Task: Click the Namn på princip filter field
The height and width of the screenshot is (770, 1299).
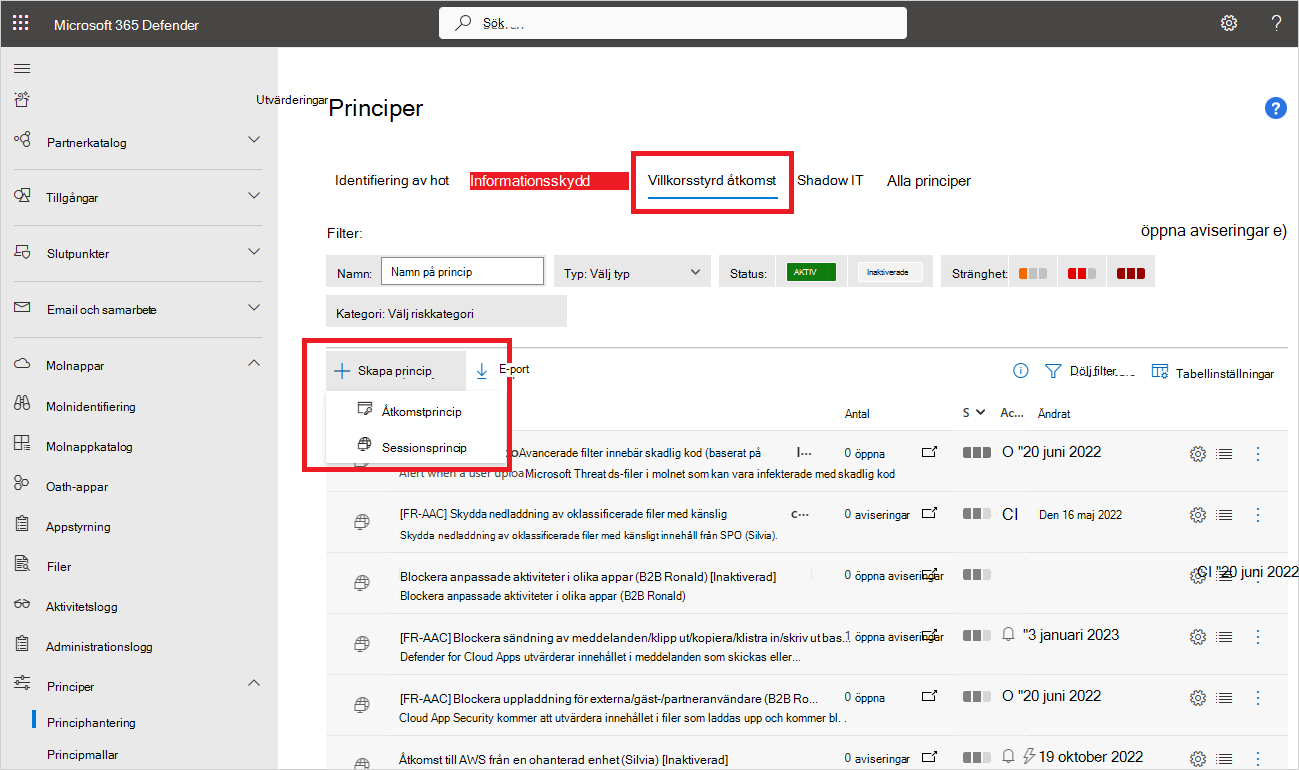Action: 462,271
